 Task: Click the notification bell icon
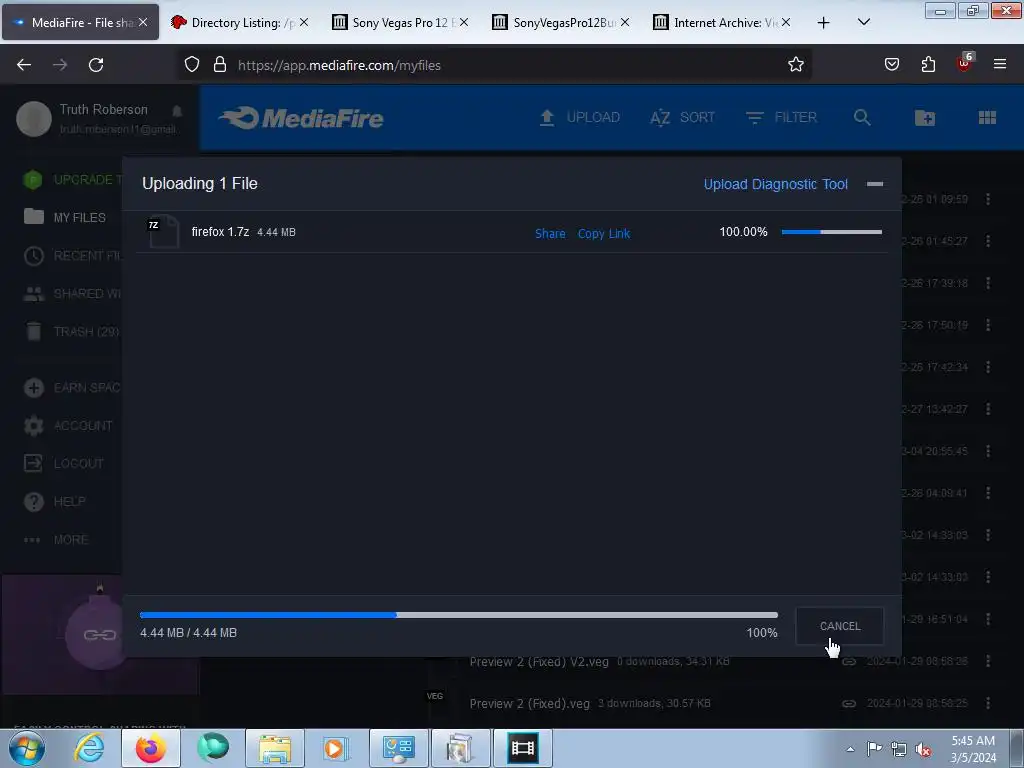[x=177, y=110]
